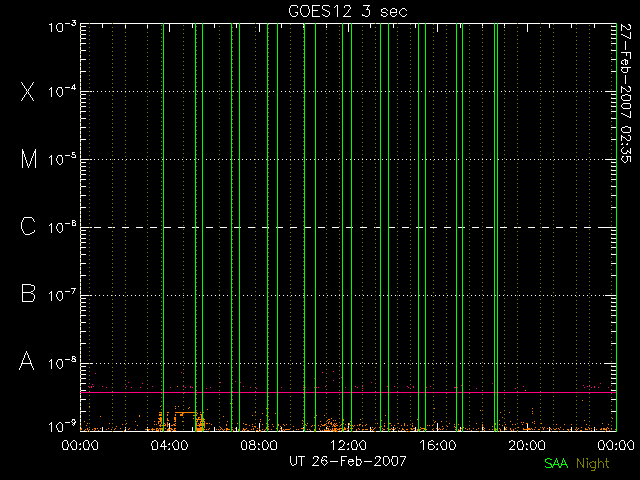Screen dimensions: 640x480
Task: Click the 12:00 time axis label
Action: [348, 445]
